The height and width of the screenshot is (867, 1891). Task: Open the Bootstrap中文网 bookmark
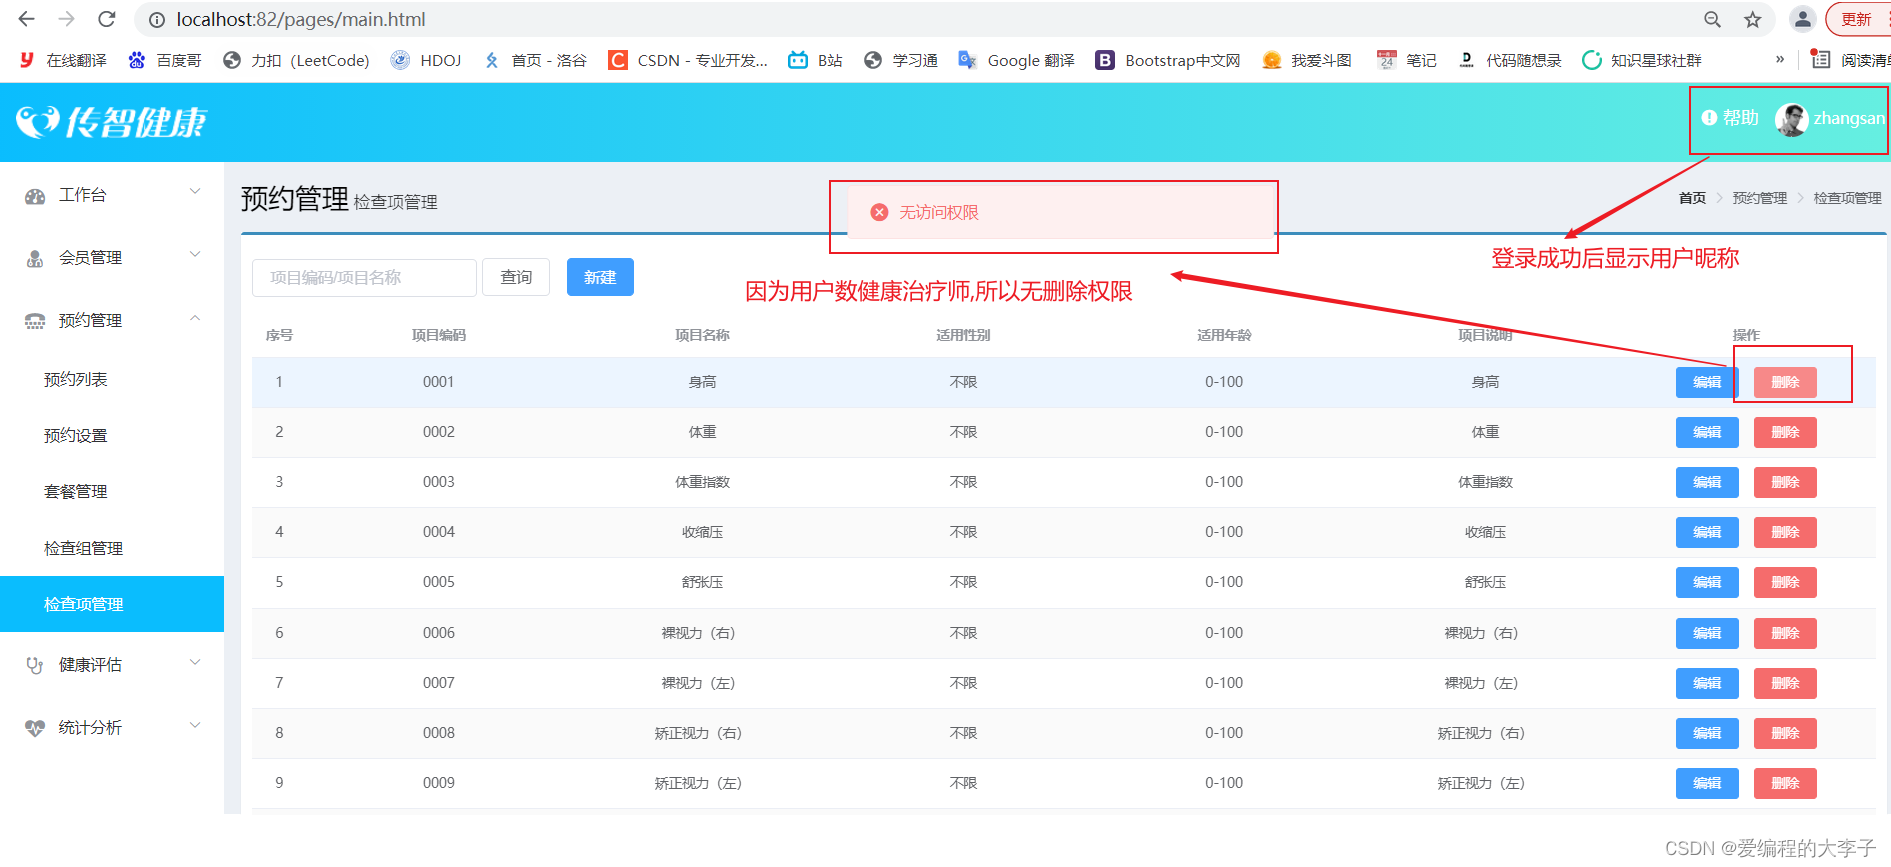[x=1168, y=60]
